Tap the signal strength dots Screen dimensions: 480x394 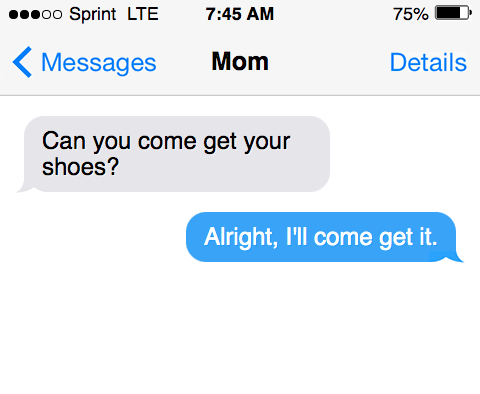click(x=35, y=15)
